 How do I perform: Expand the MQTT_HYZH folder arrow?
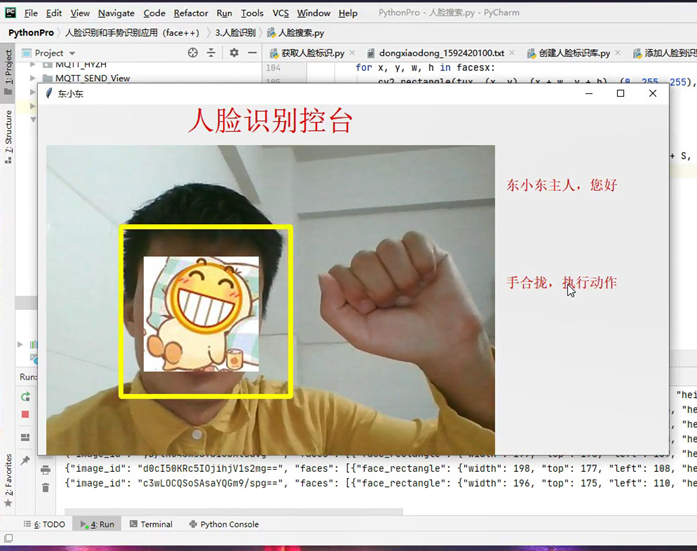tap(32, 65)
